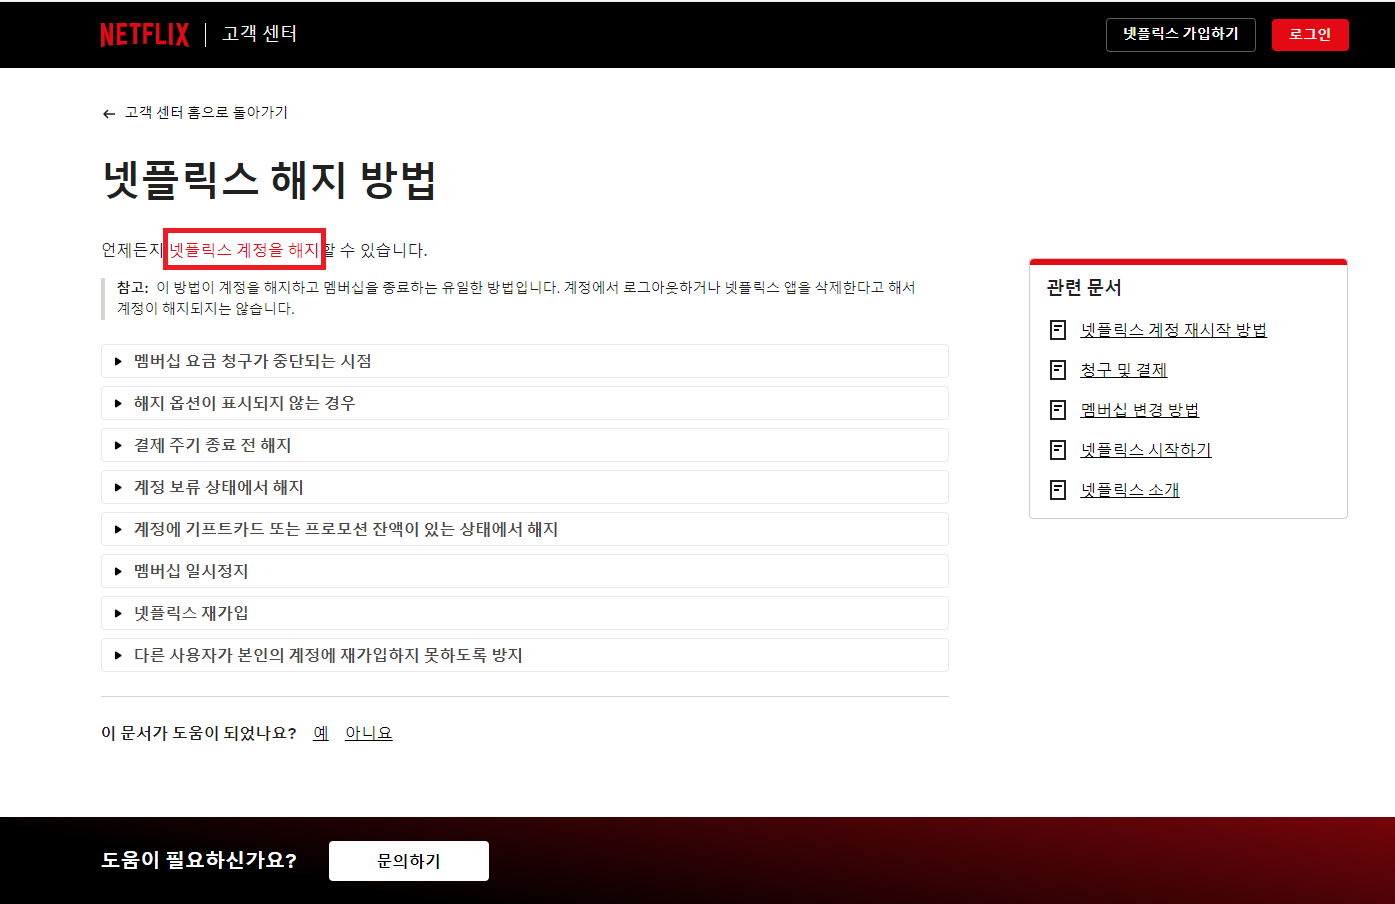Expand 결제 주기 종료 전 해지 section

(525, 445)
